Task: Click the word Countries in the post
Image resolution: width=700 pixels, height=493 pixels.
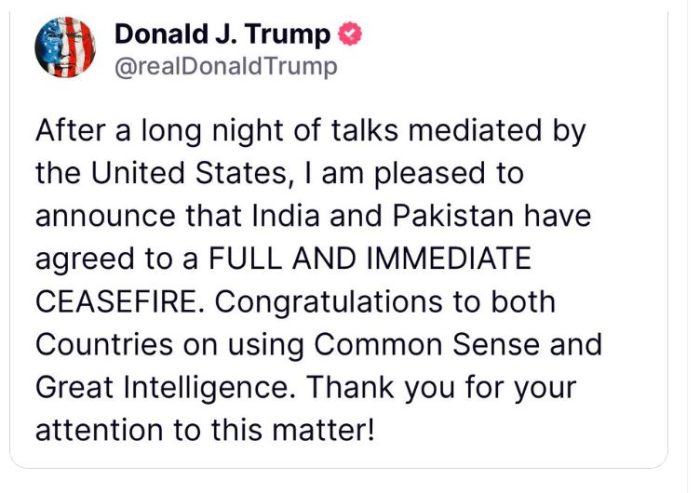Action: (x=104, y=345)
